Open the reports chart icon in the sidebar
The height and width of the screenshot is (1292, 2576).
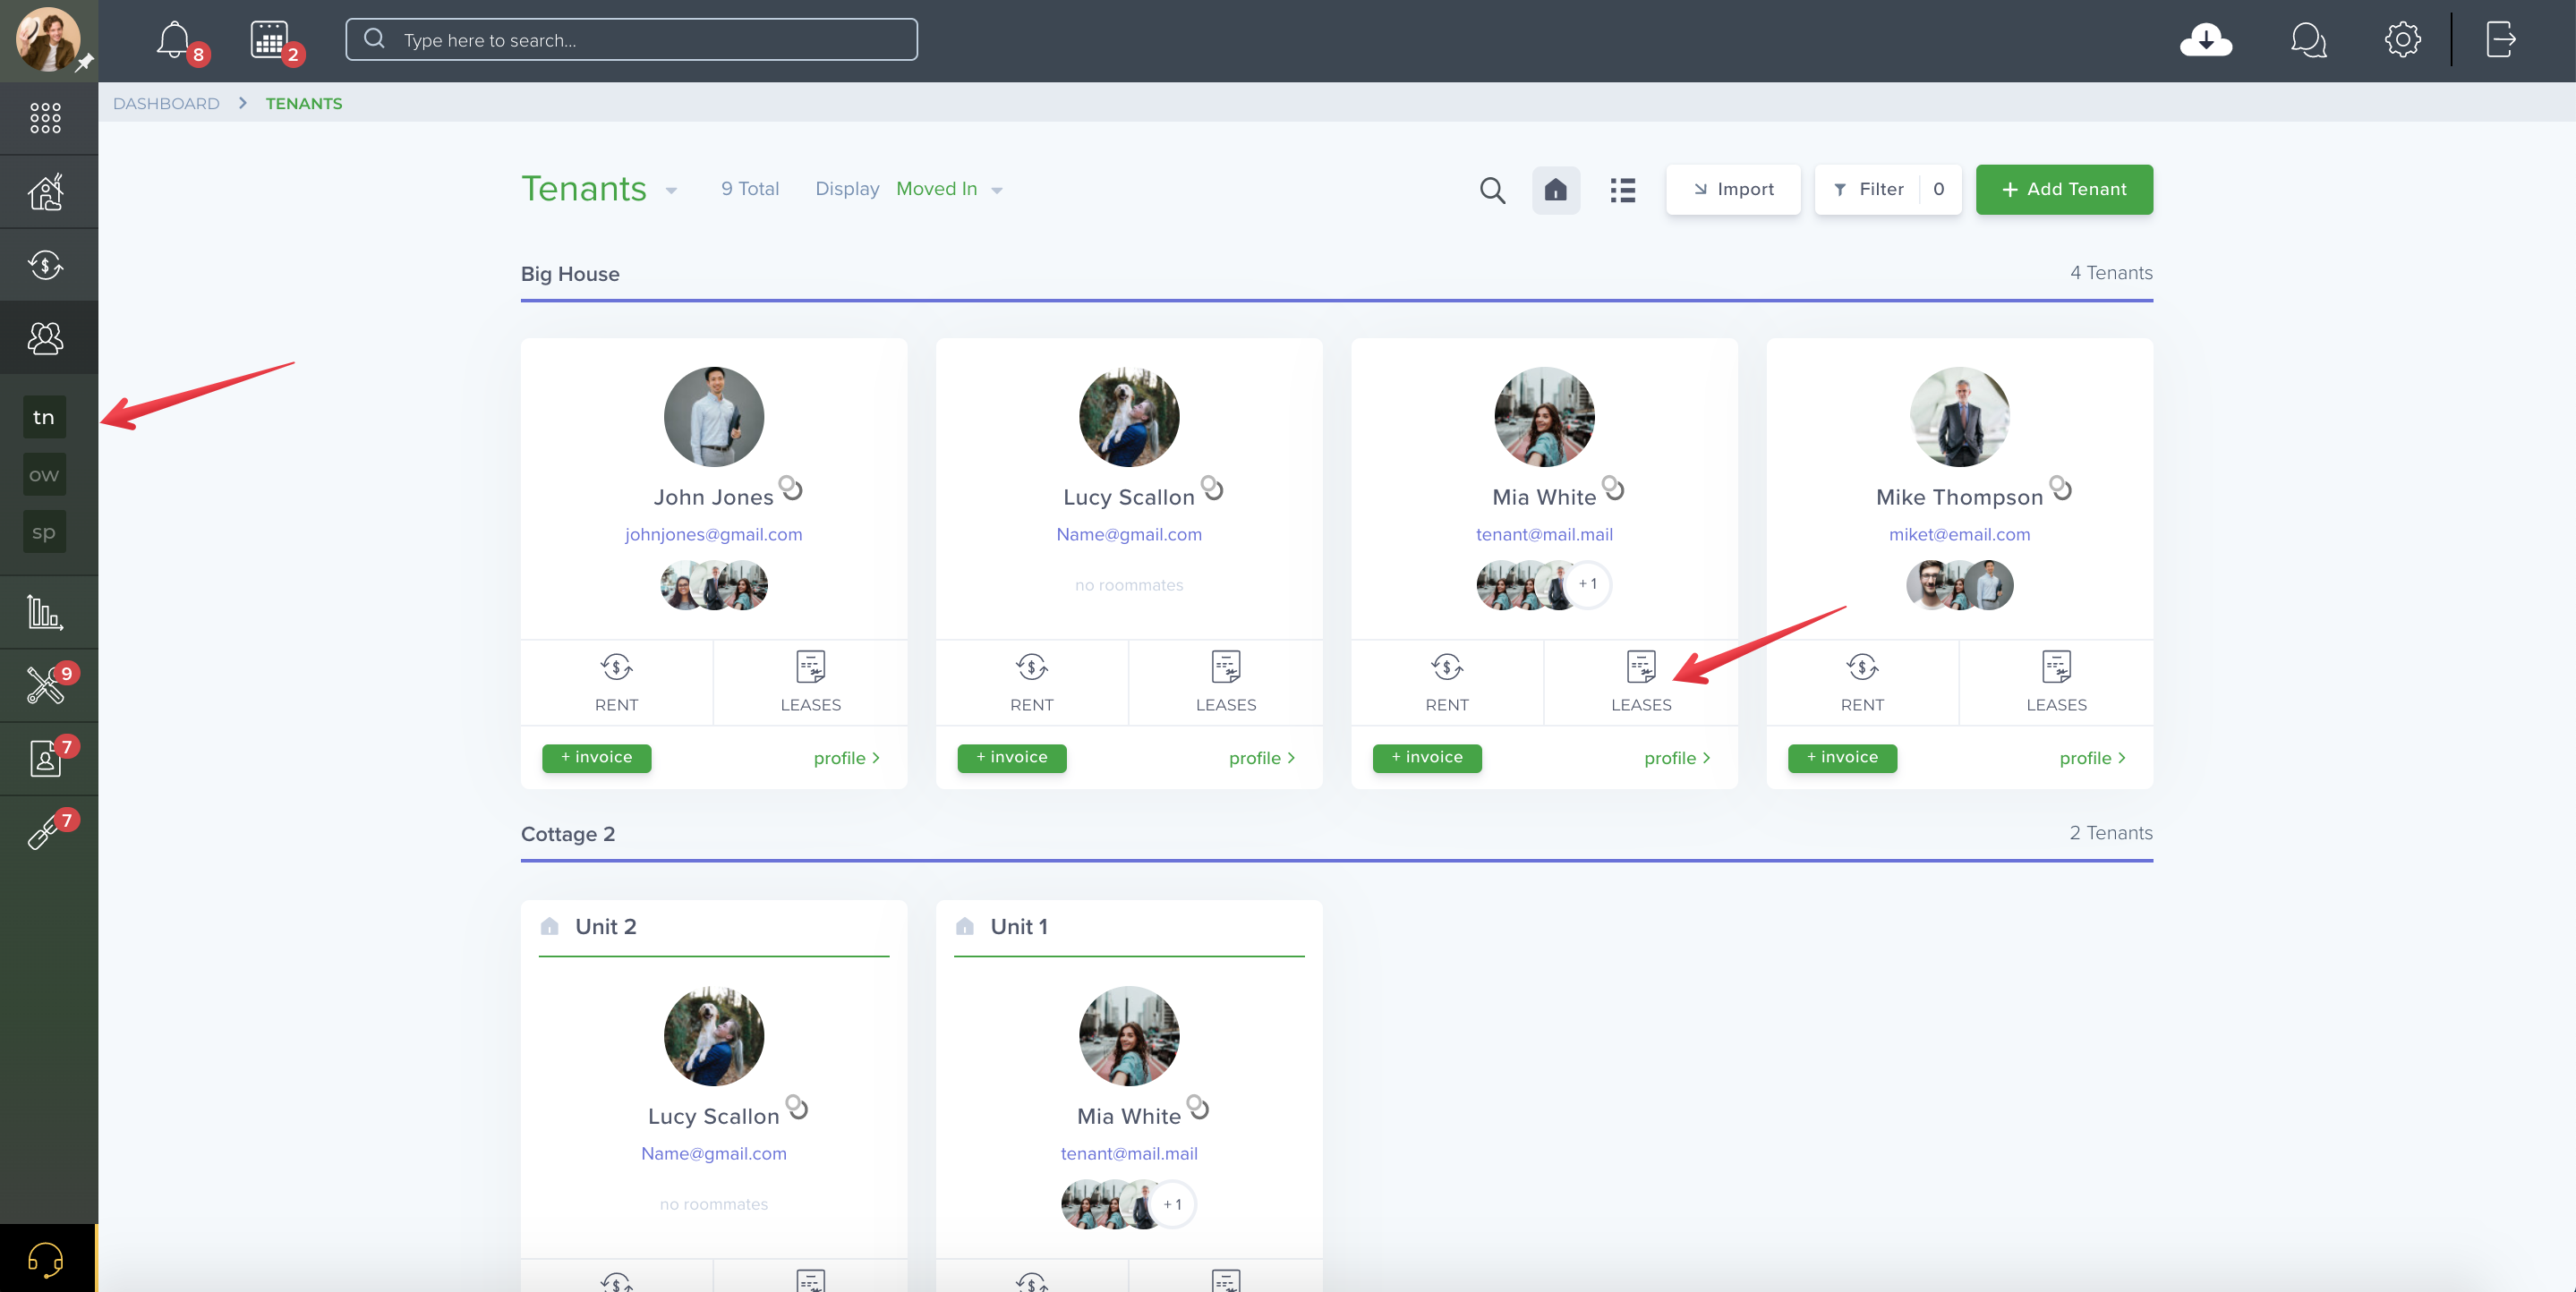click(x=45, y=612)
